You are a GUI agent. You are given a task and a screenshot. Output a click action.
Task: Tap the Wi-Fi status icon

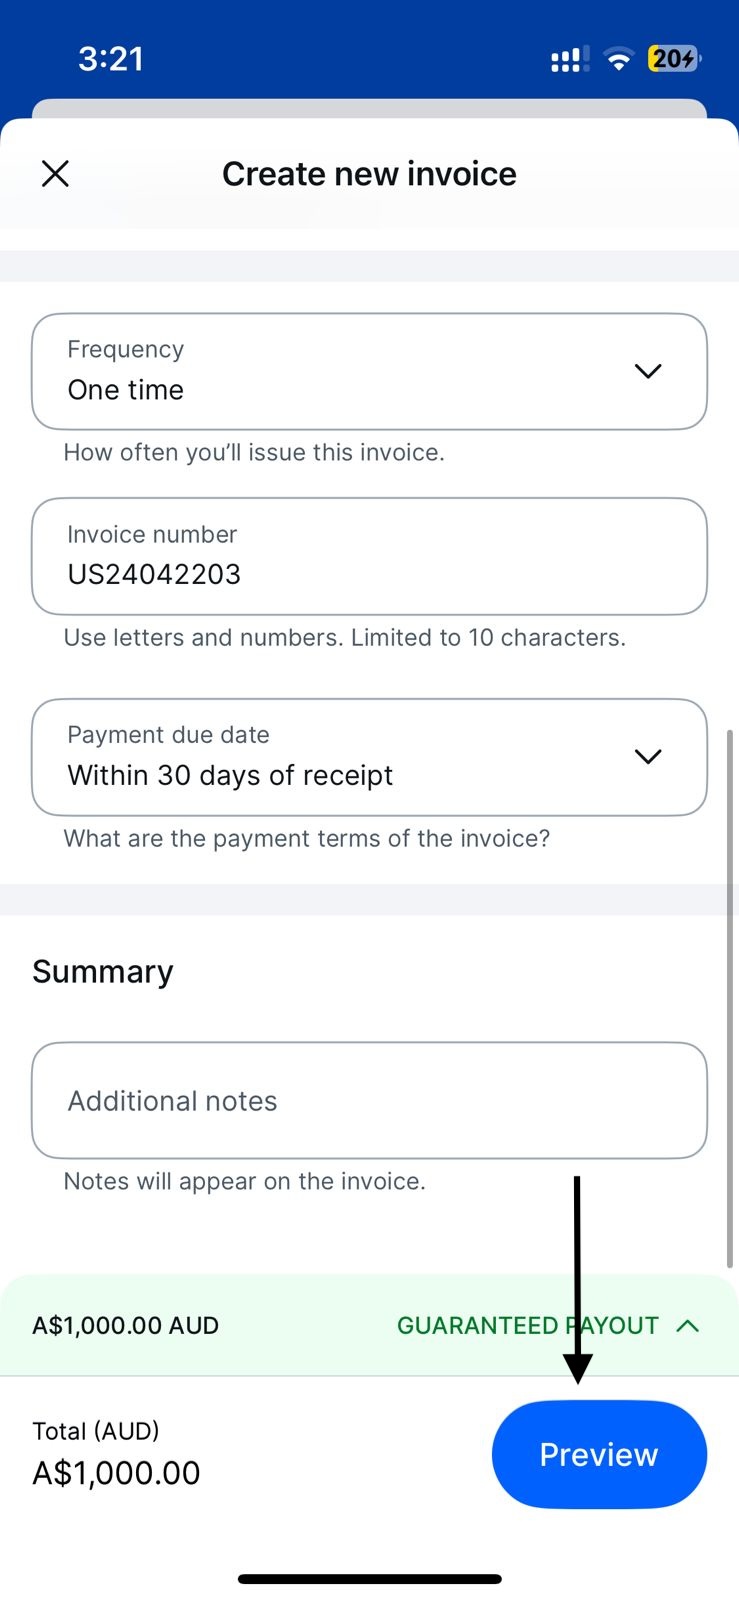coord(620,60)
